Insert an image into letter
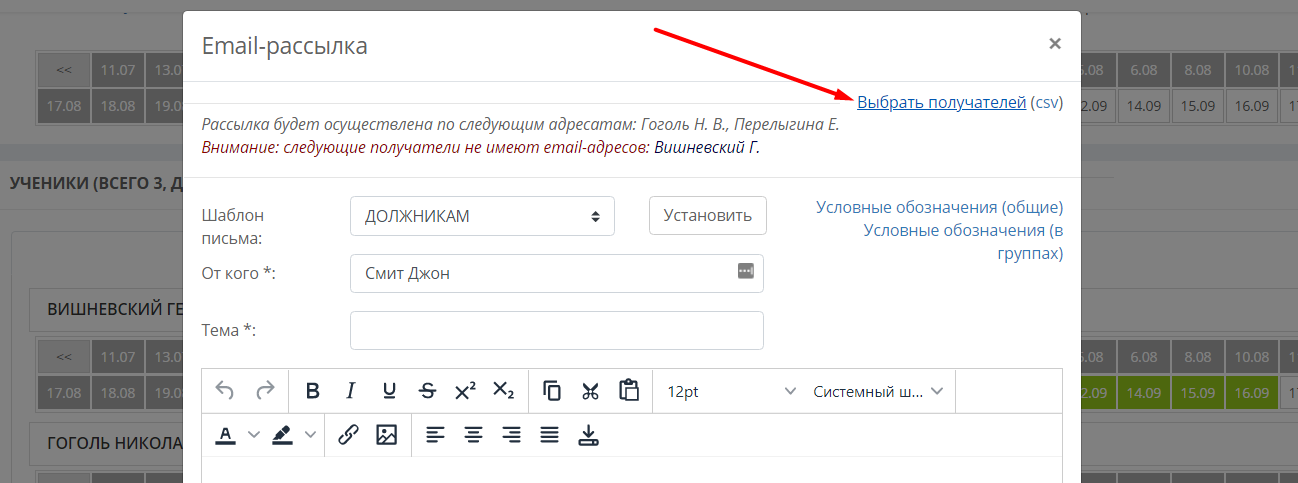The image size is (1298, 483). point(386,435)
